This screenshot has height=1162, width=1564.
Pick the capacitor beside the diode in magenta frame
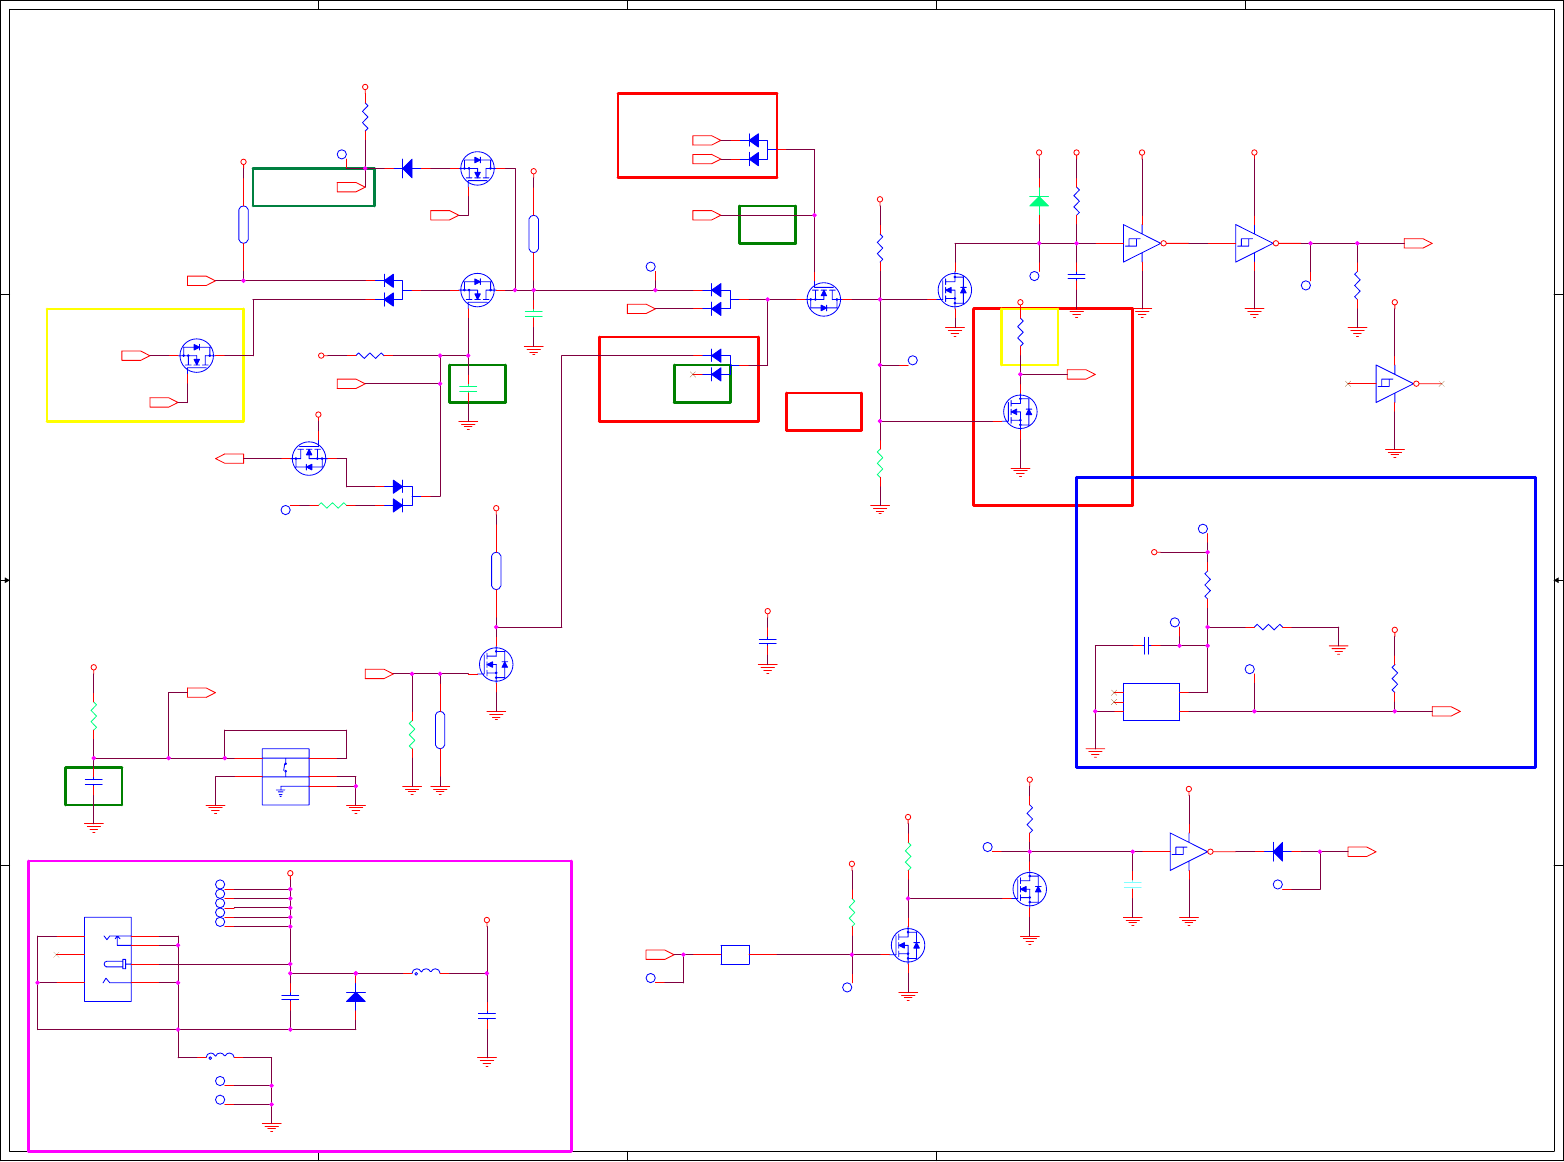[290, 997]
